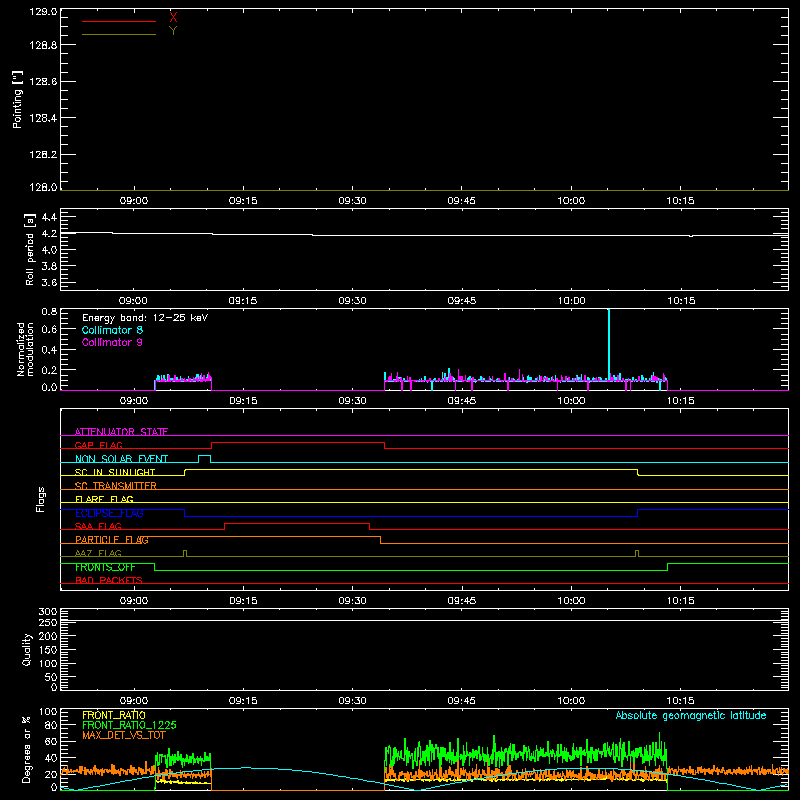The image size is (800, 800).
Task: Click the 'Collimator 9' legend entry
Action: (x=112, y=342)
